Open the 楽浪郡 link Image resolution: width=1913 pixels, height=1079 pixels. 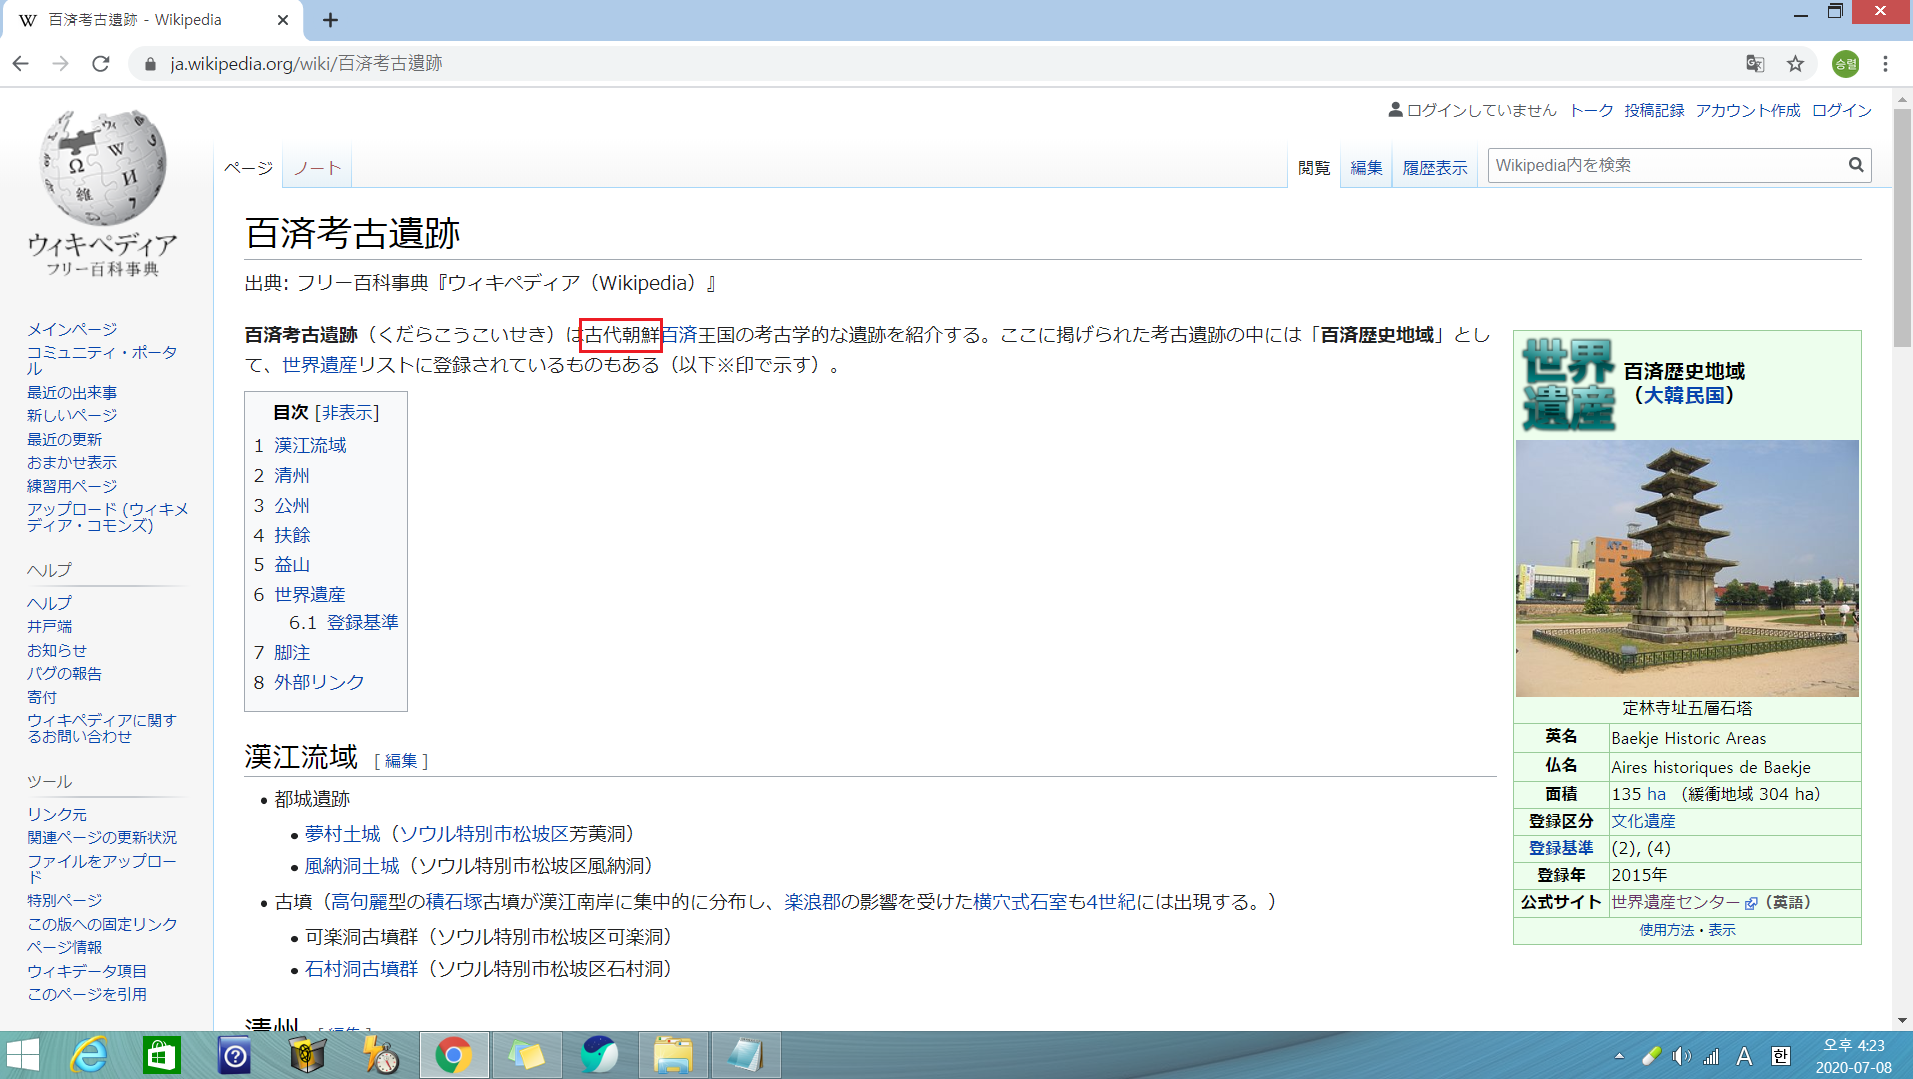click(x=812, y=902)
